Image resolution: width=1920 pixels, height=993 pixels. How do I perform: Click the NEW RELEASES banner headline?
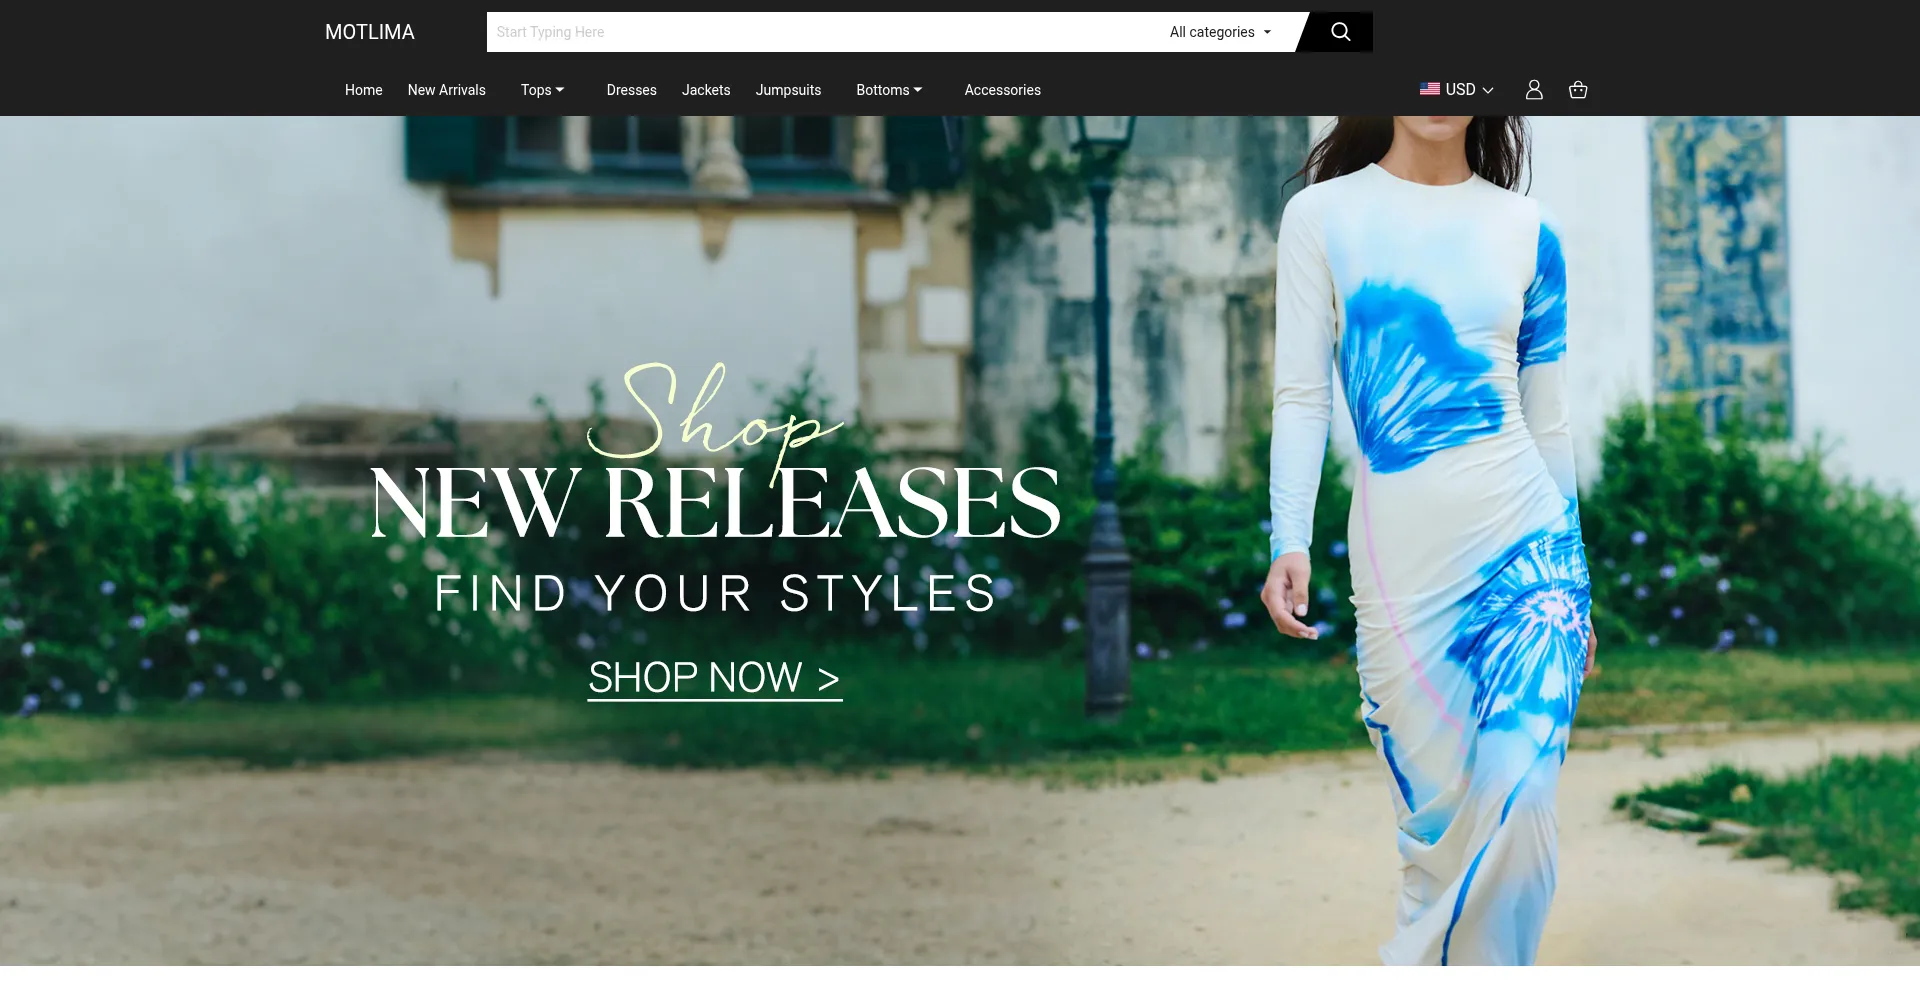[x=715, y=502]
